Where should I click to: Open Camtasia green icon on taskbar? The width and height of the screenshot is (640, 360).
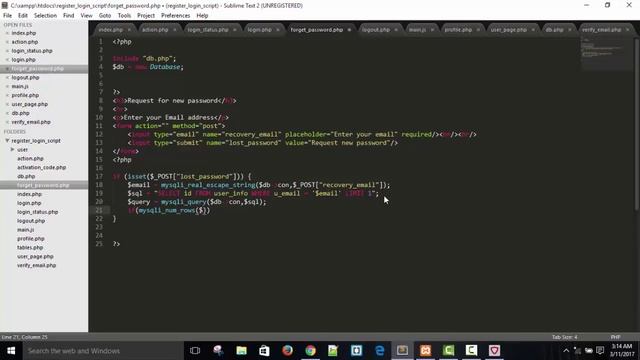point(448,351)
